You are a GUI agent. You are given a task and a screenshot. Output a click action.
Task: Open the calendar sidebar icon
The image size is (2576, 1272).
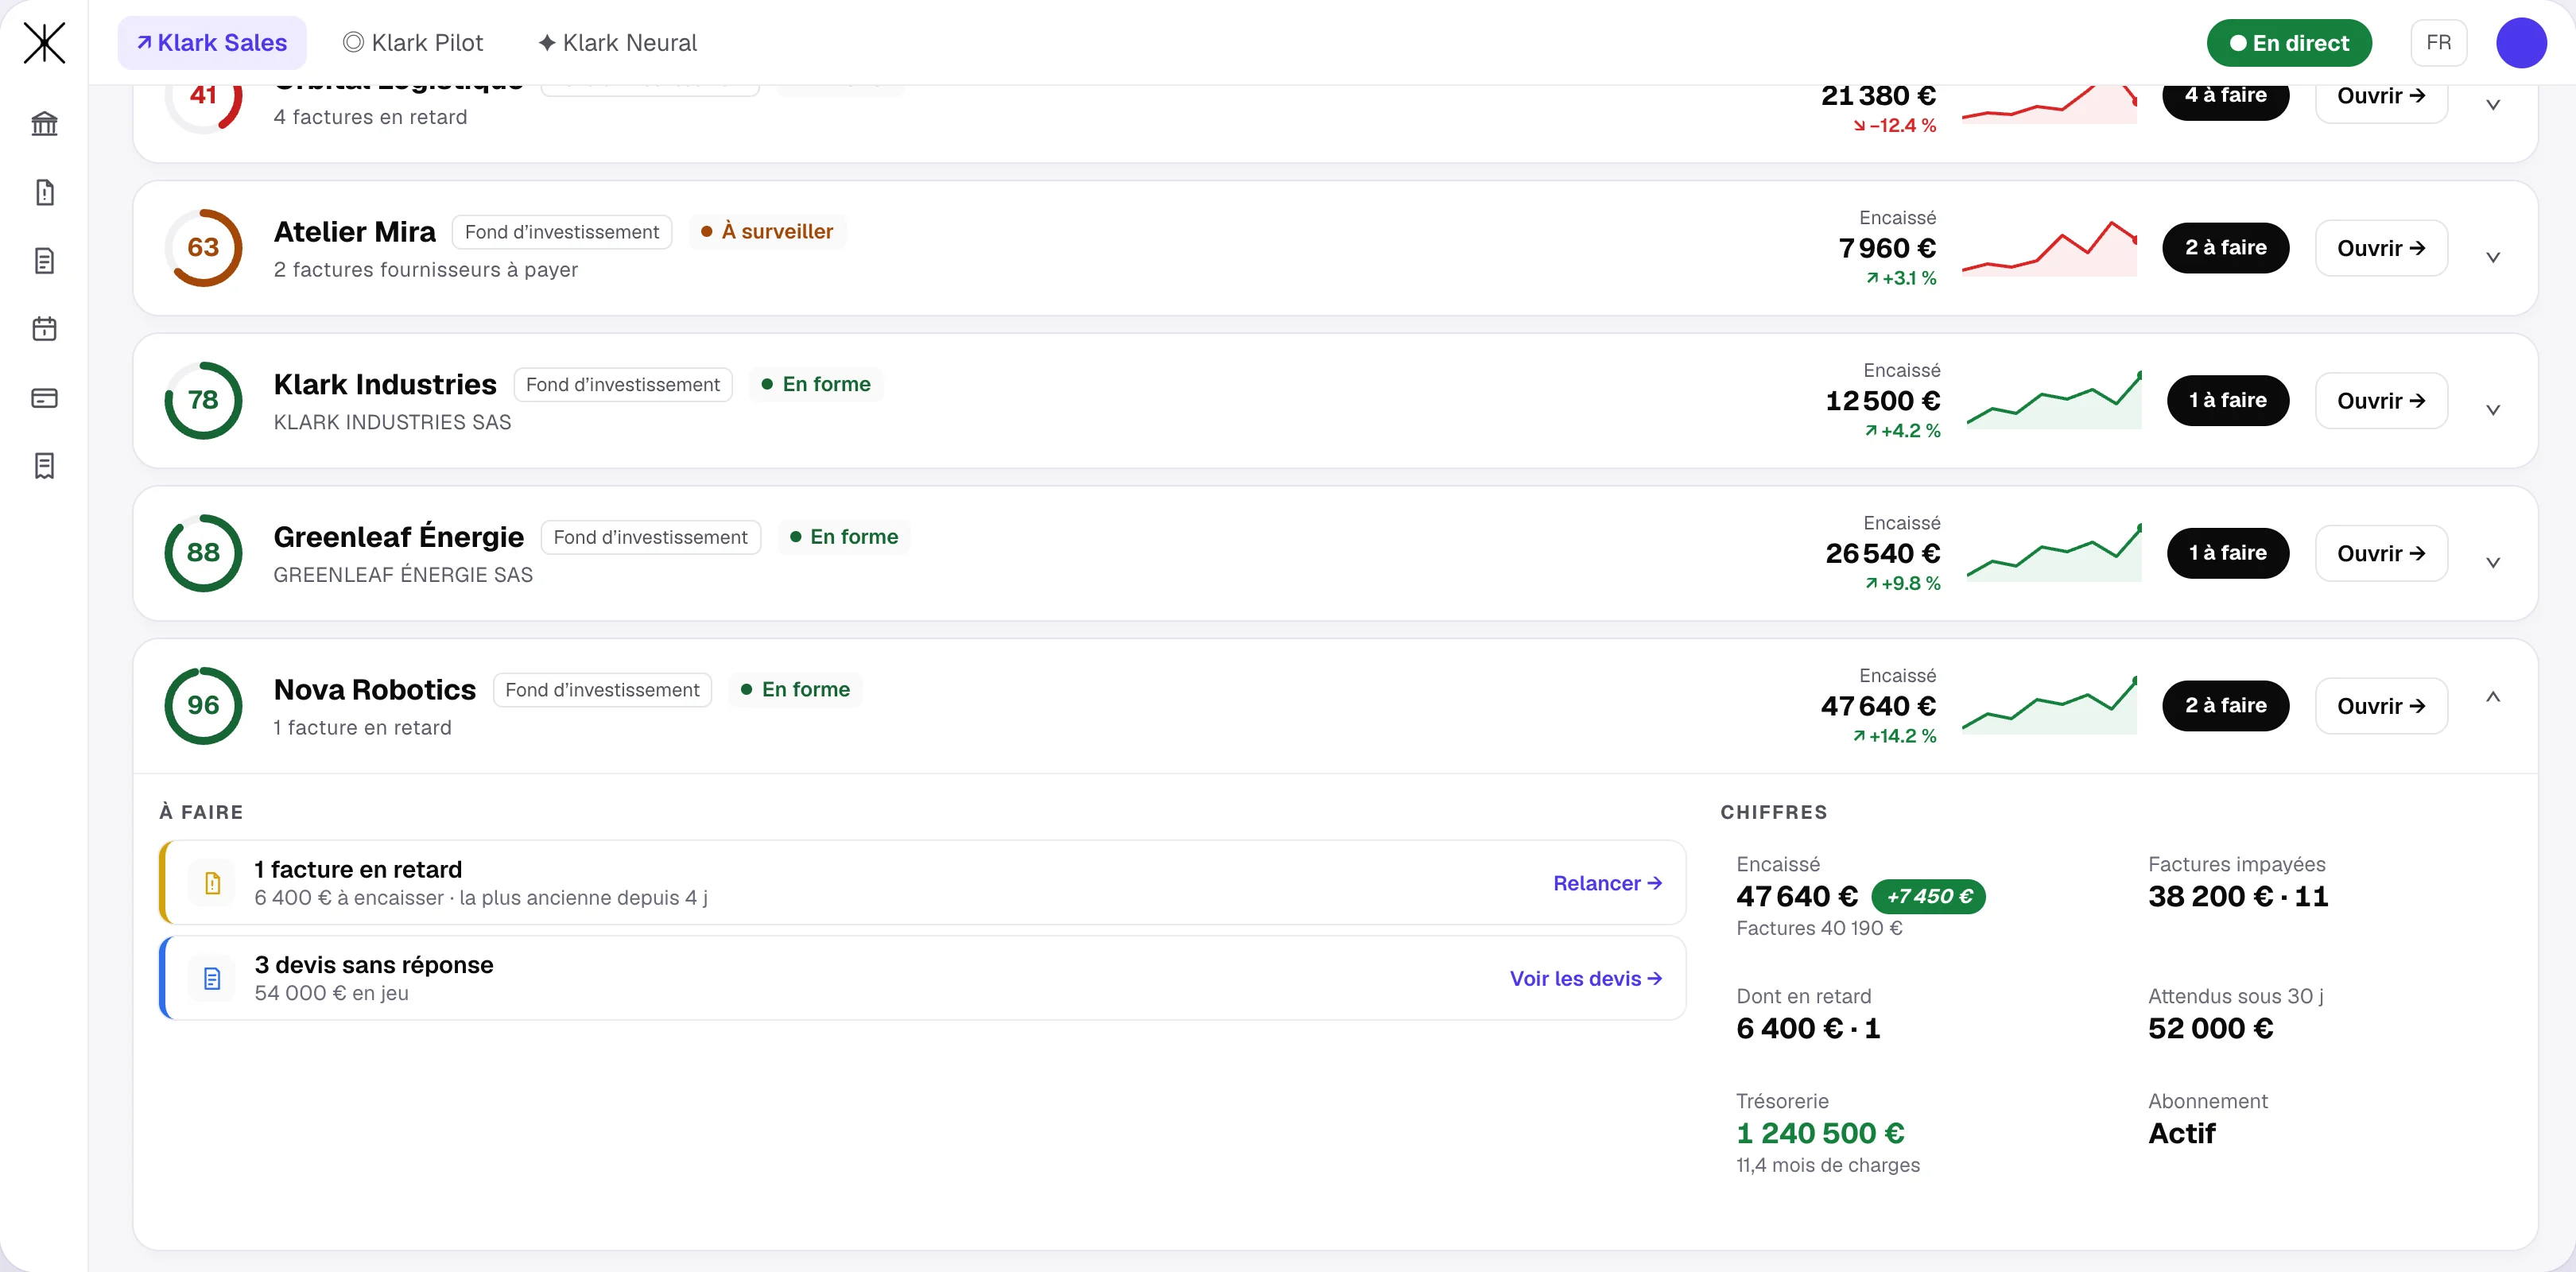(44, 329)
